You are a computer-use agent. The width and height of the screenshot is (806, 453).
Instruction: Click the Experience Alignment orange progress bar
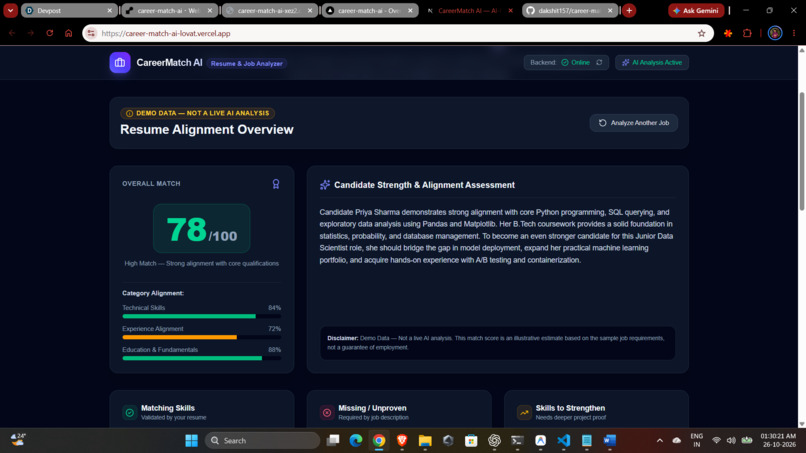[202, 337]
